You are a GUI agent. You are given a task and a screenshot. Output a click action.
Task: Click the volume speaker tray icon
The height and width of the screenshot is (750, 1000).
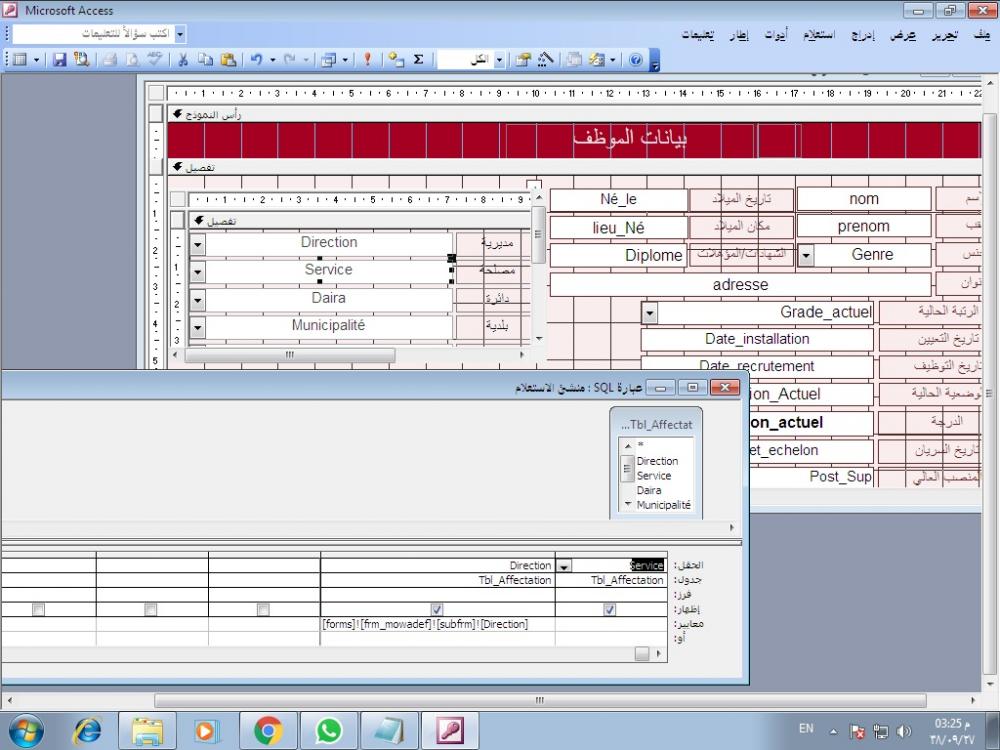(904, 731)
